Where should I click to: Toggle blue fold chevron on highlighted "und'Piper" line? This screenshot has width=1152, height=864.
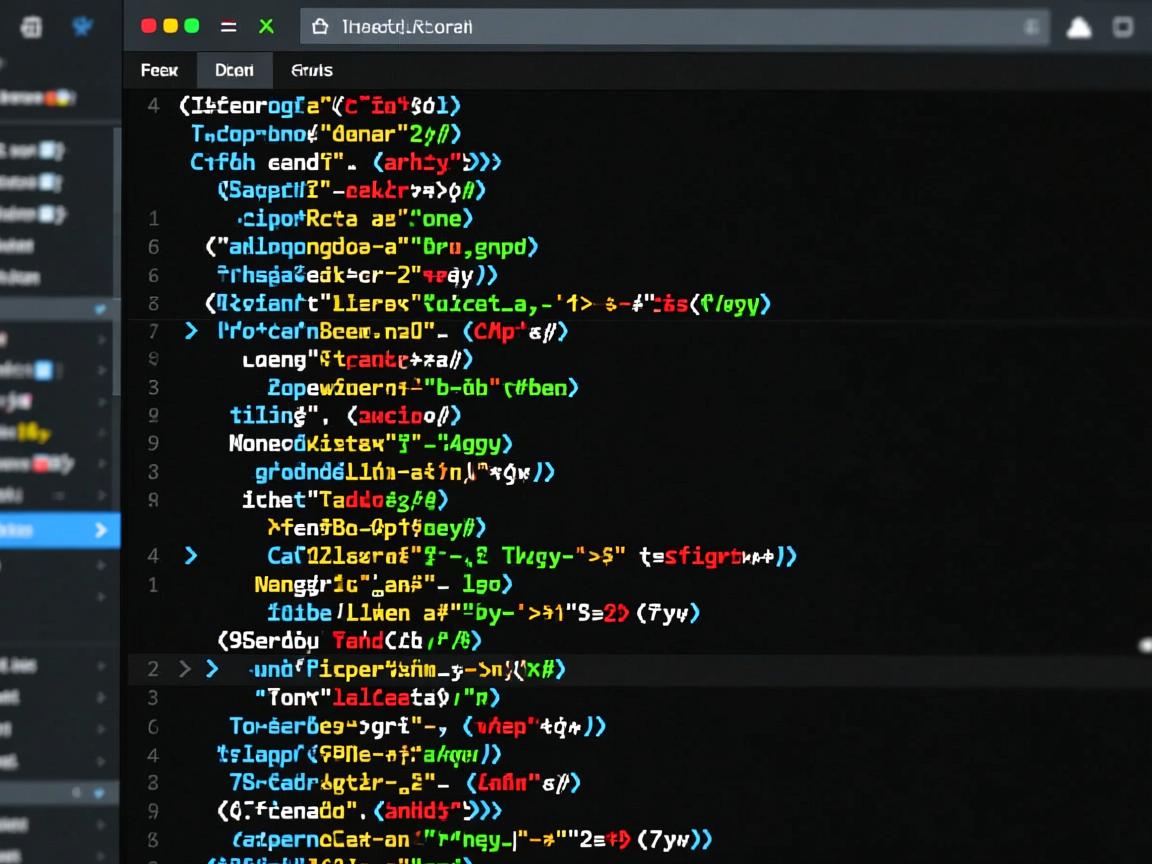point(211,669)
